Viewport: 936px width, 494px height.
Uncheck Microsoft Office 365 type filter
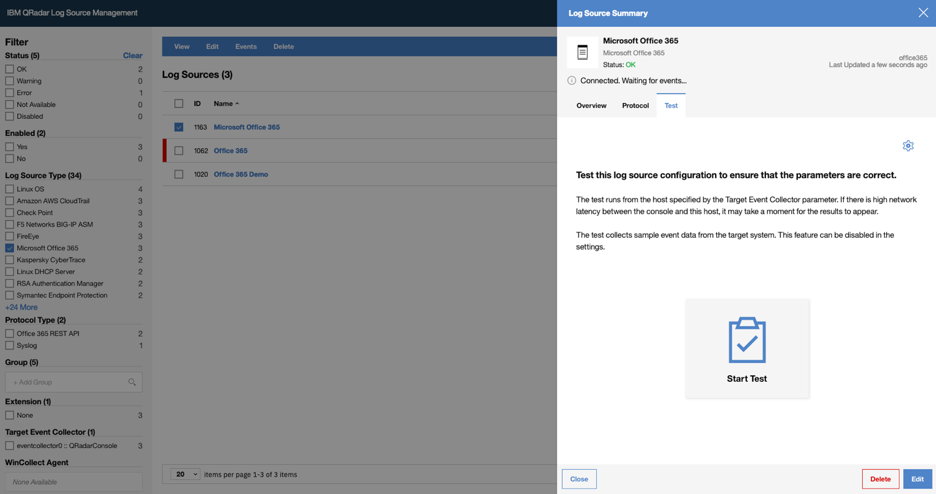coord(10,248)
